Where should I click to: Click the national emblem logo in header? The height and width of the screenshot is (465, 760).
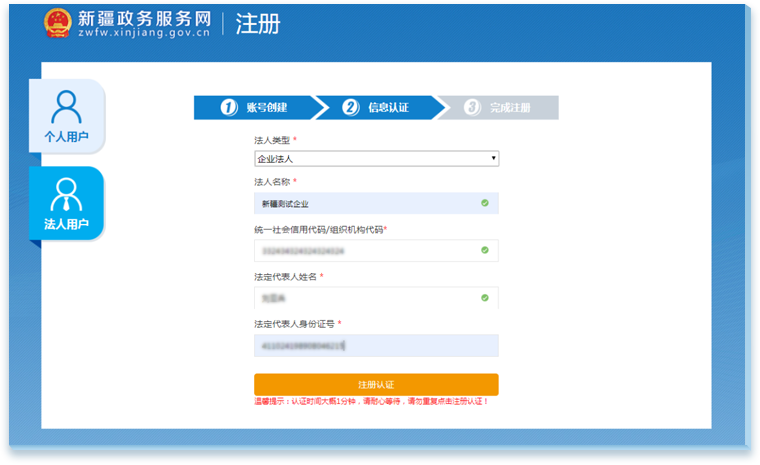(x=58, y=24)
